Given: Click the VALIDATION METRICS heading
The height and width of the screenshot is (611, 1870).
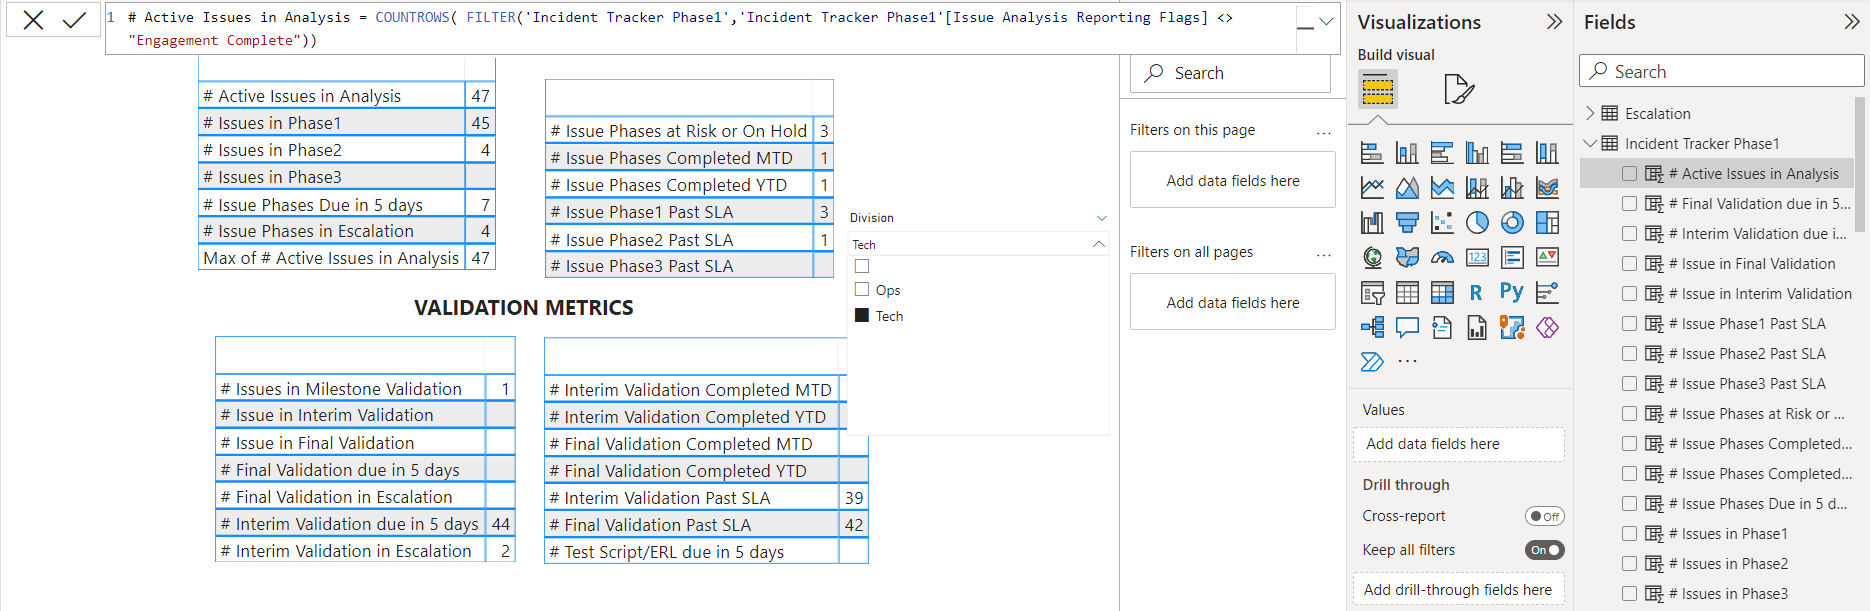Looking at the screenshot, I should [x=524, y=308].
